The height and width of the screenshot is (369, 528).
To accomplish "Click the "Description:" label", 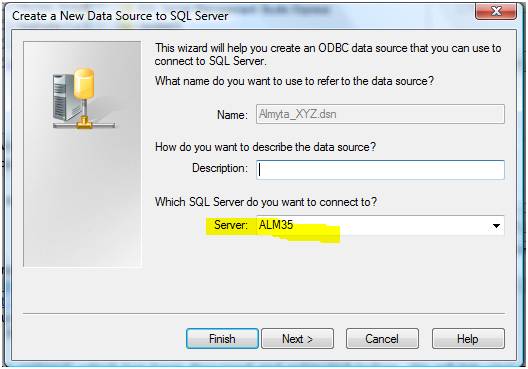I will point(220,168).
